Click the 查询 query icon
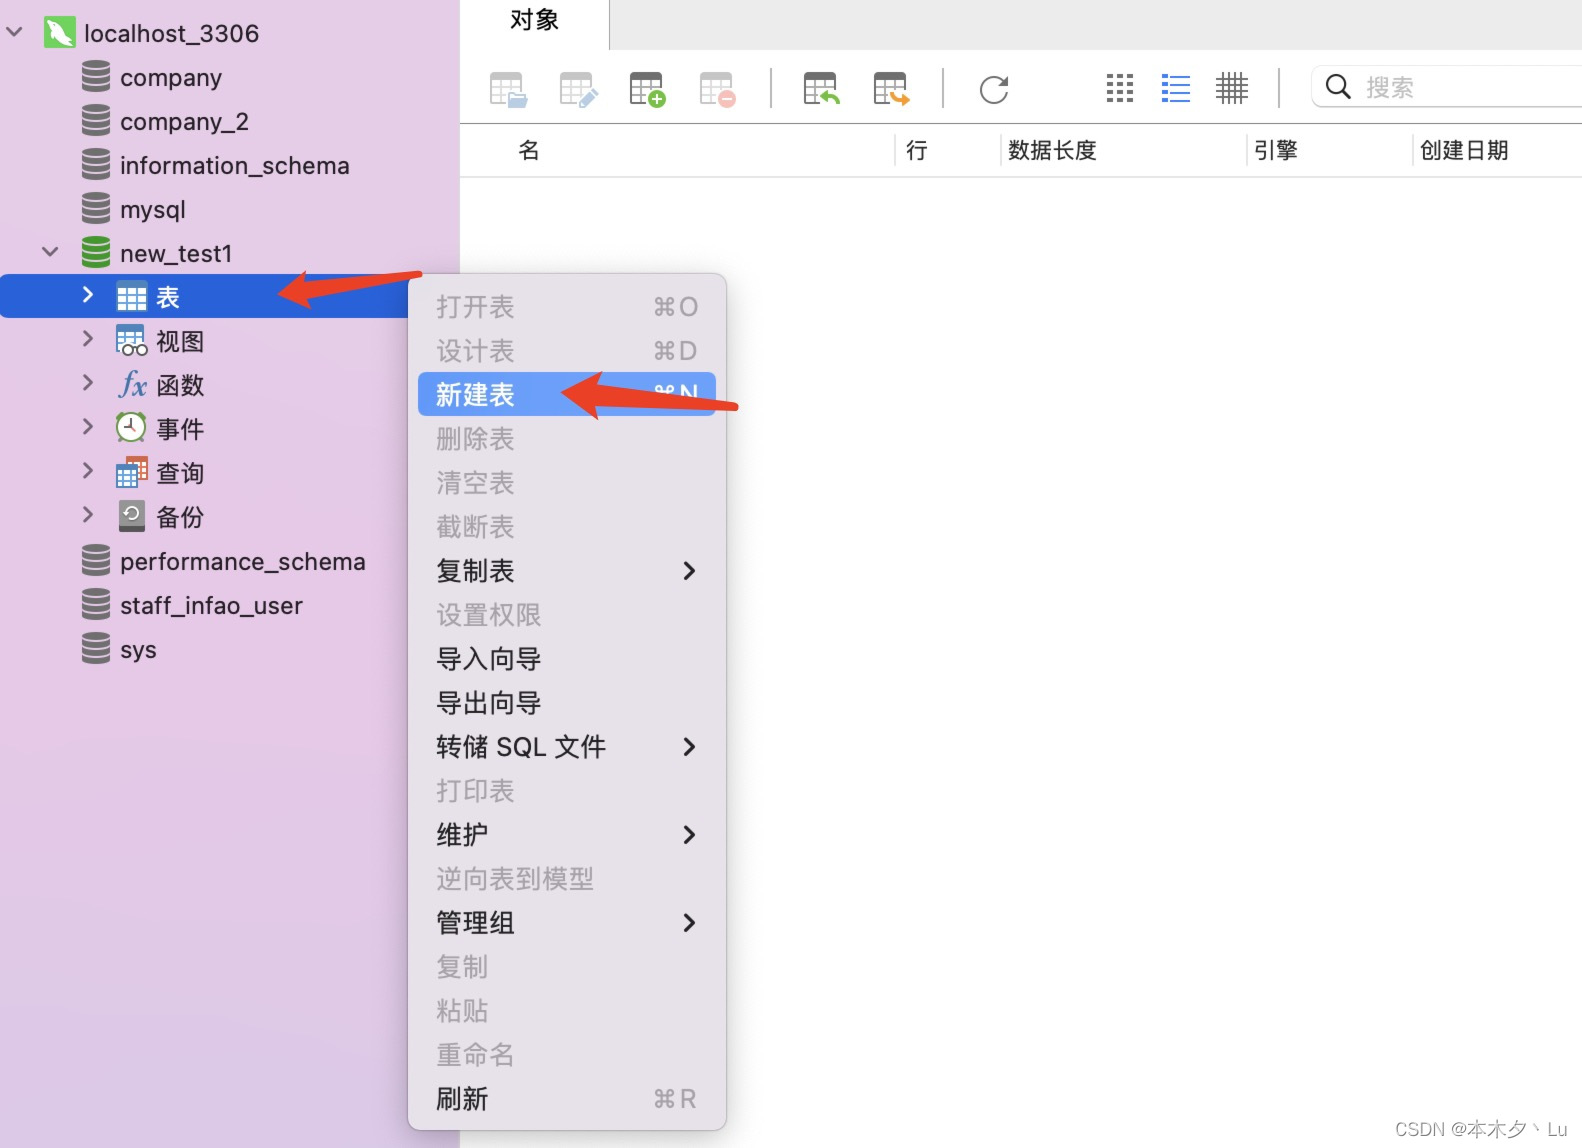The image size is (1582, 1148). pos(131,472)
